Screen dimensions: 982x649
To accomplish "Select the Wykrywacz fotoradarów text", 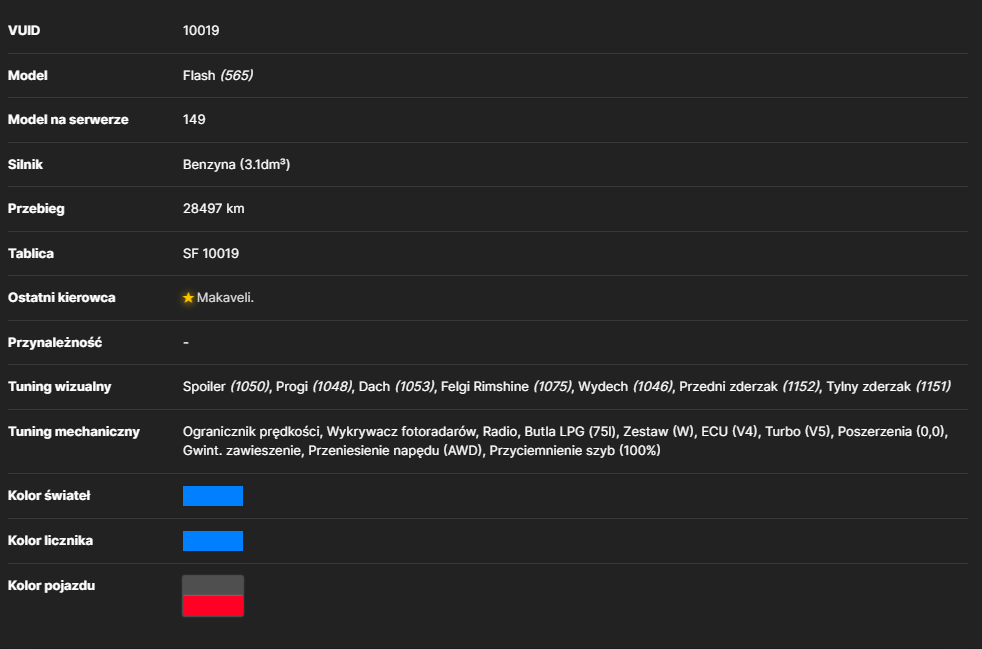I will (x=401, y=432).
